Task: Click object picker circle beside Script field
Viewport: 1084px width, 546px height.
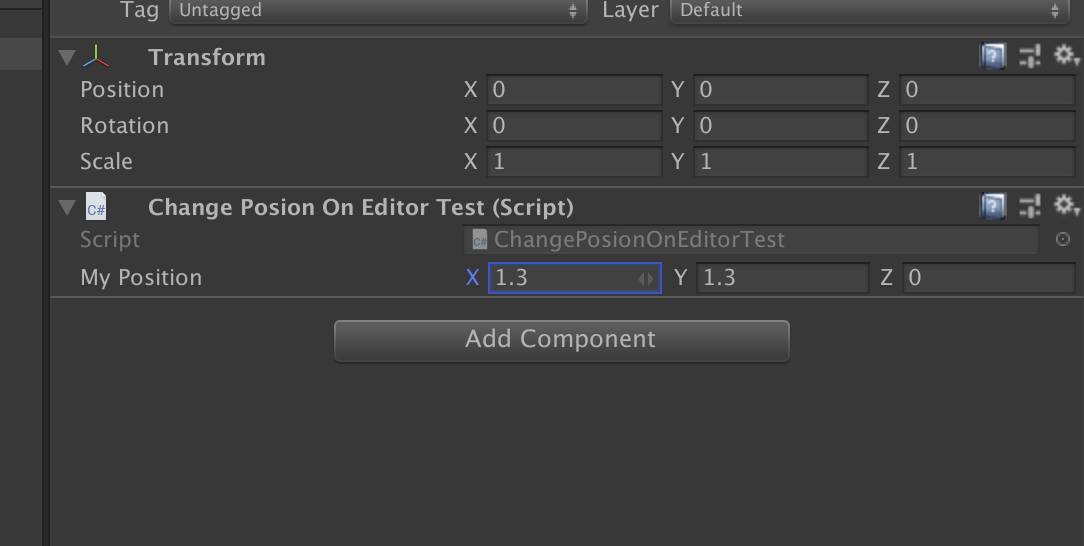Action: coord(1063,239)
